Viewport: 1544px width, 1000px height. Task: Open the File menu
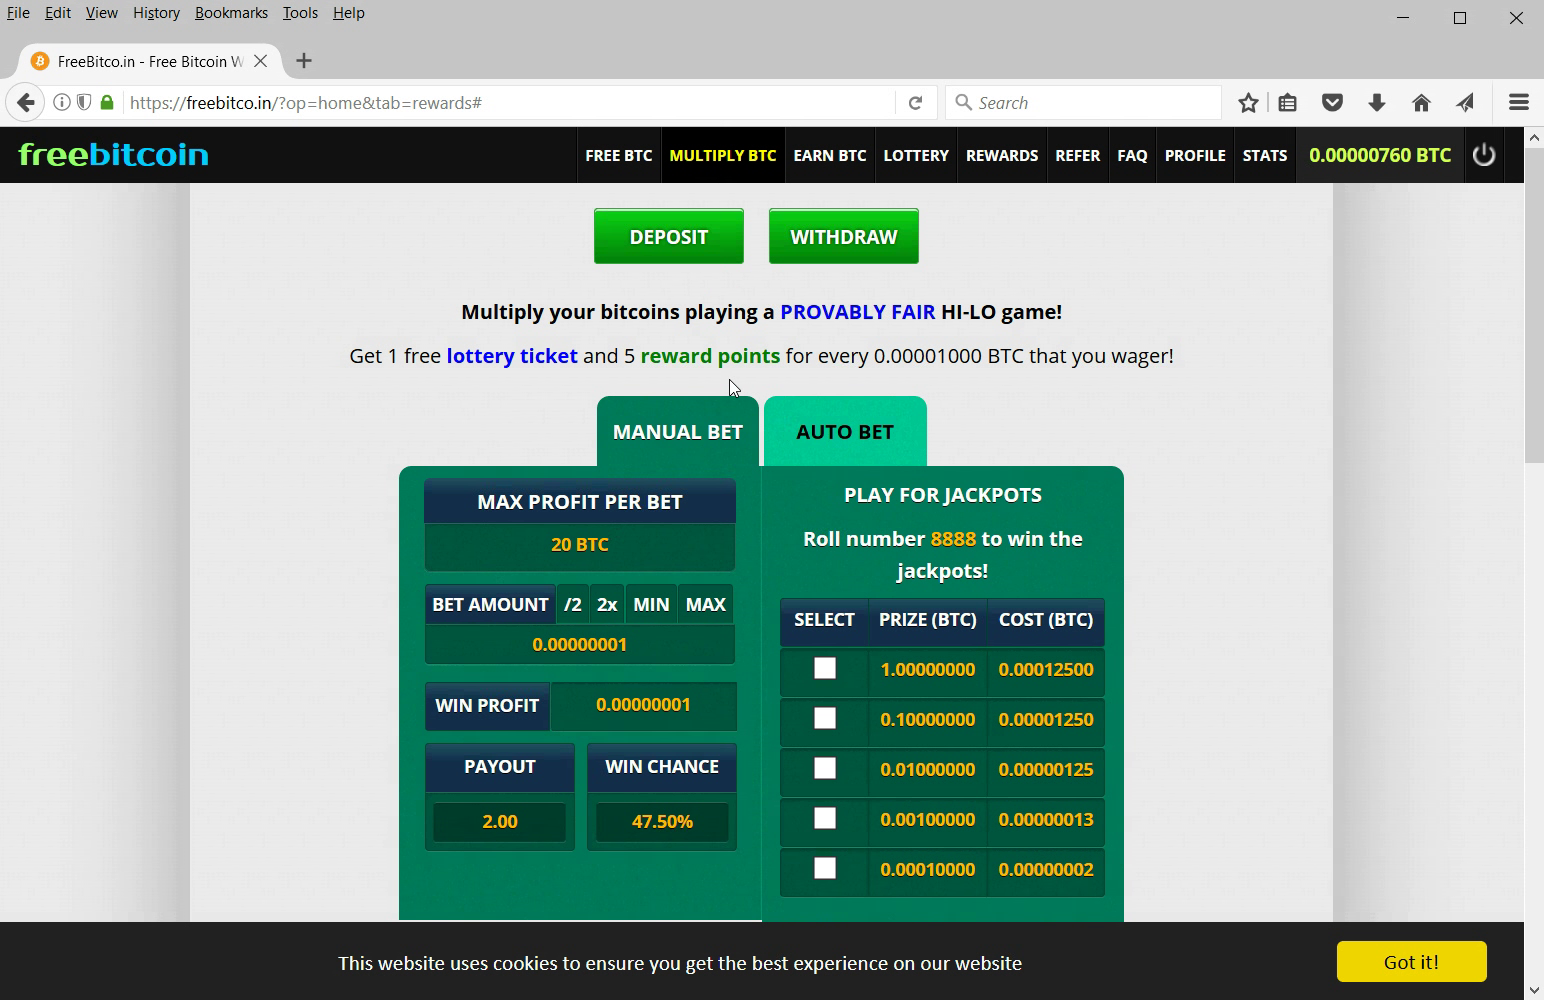18,13
